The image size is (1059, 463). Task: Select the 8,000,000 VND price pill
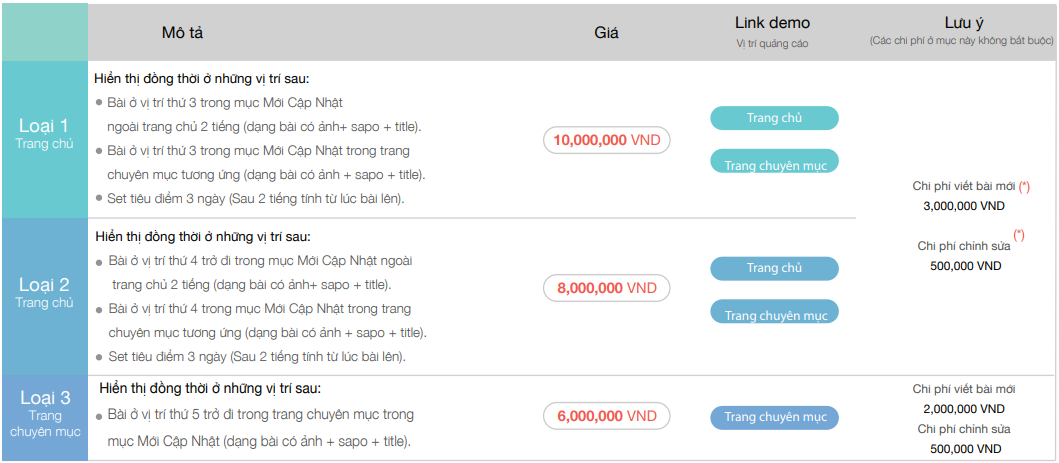click(x=606, y=288)
